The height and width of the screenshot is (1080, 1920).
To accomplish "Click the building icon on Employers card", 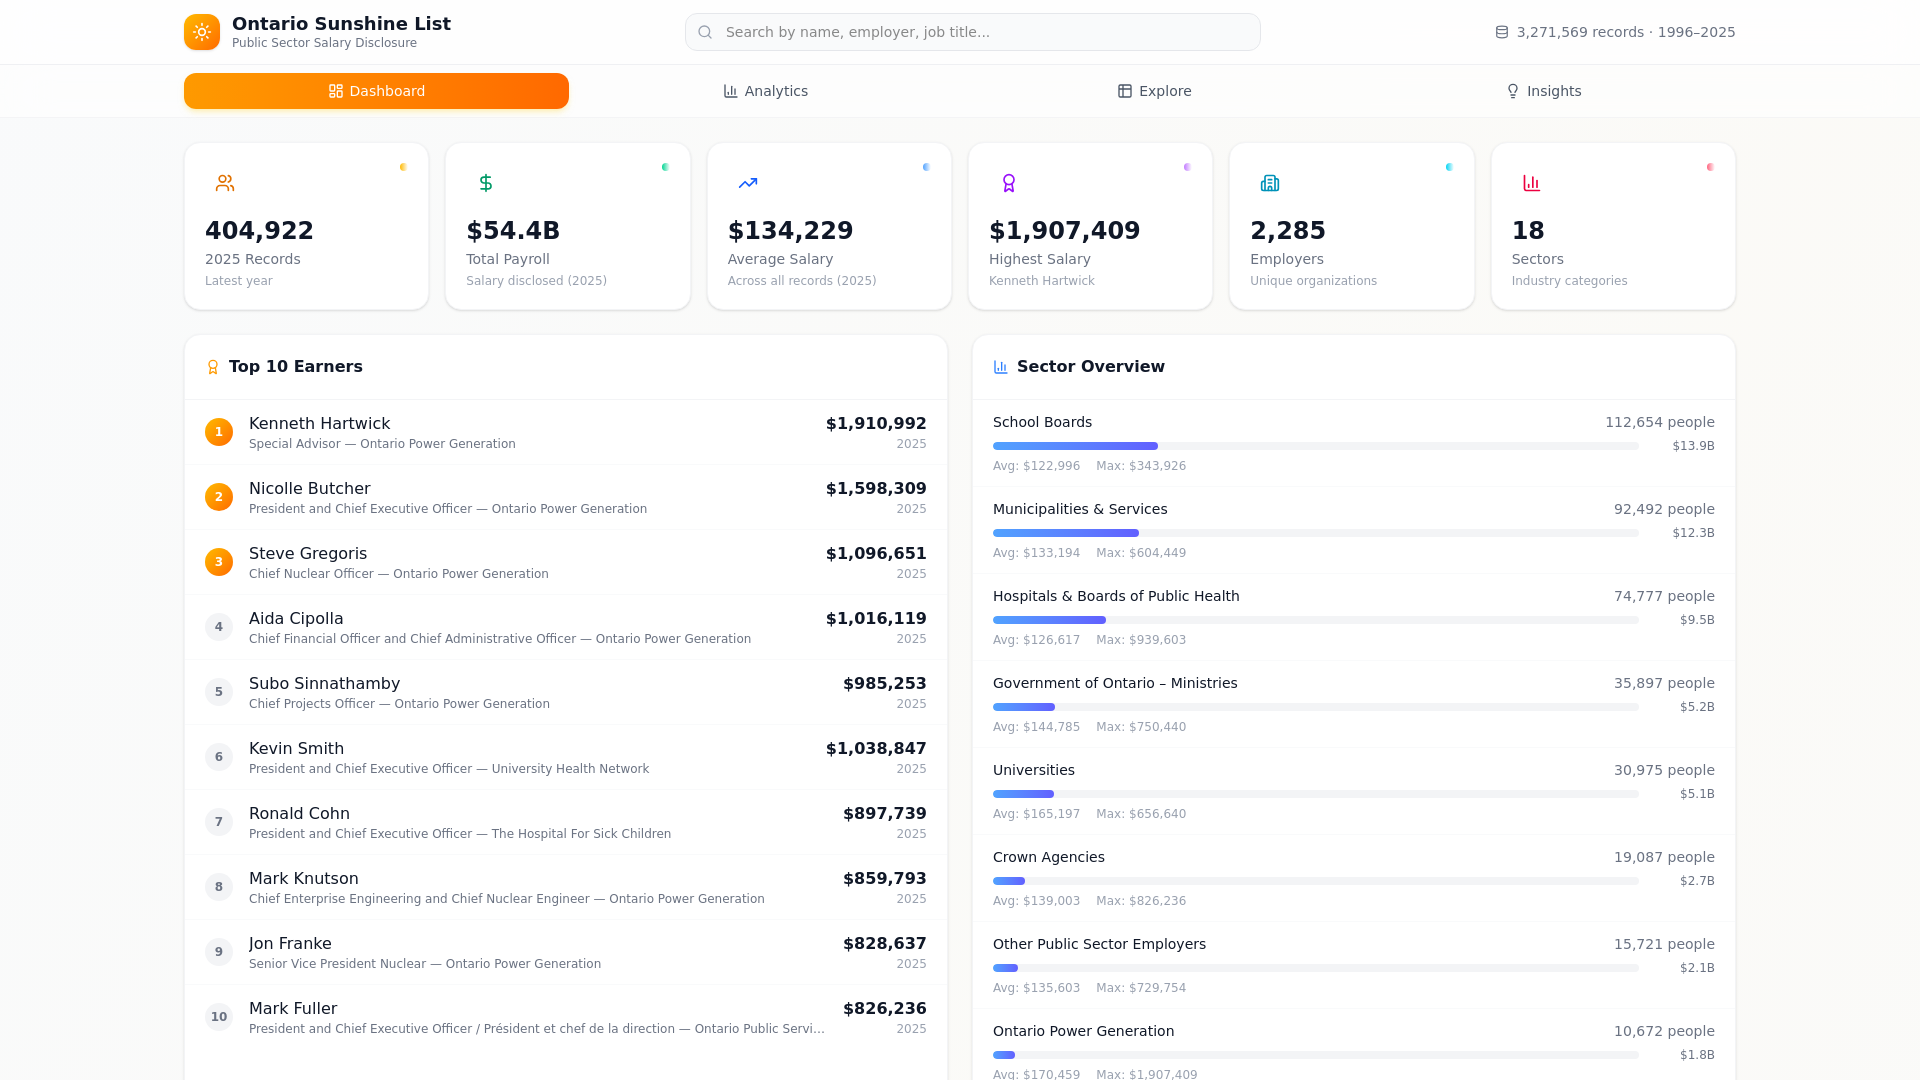I will (1269, 183).
